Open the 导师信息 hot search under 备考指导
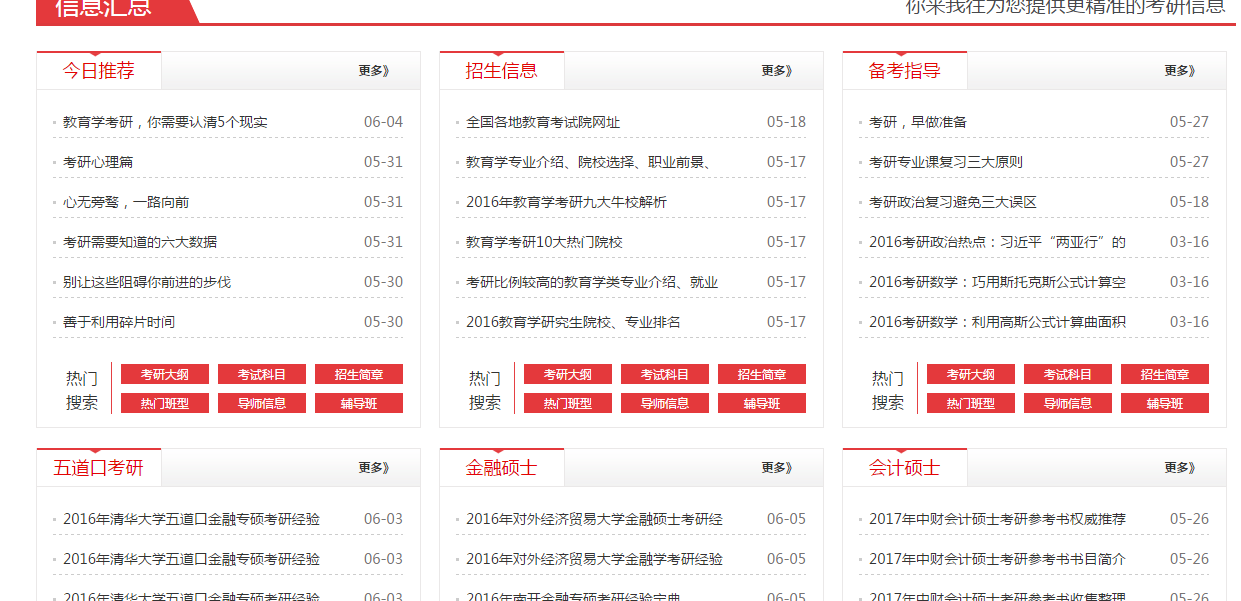 [x=1068, y=402]
